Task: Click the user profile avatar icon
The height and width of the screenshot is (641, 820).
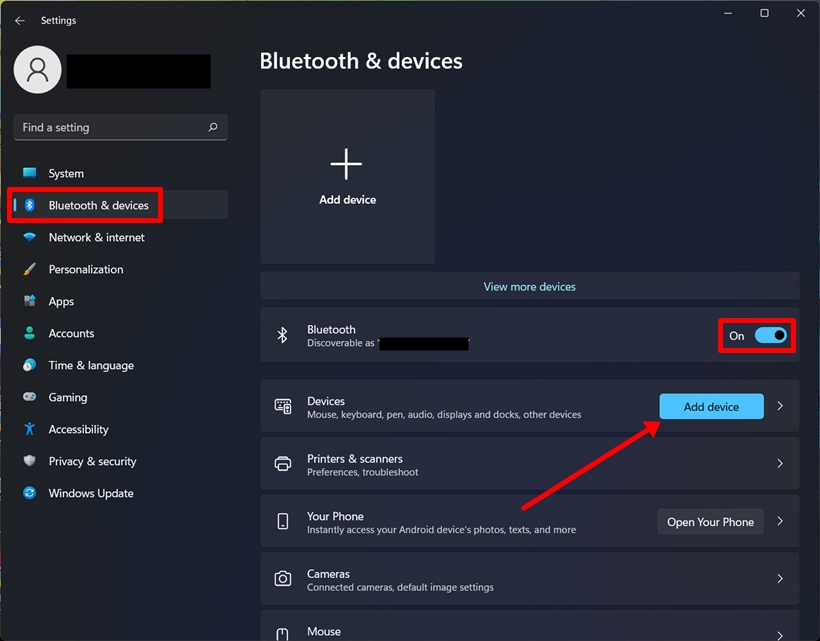Action: pos(38,70)
